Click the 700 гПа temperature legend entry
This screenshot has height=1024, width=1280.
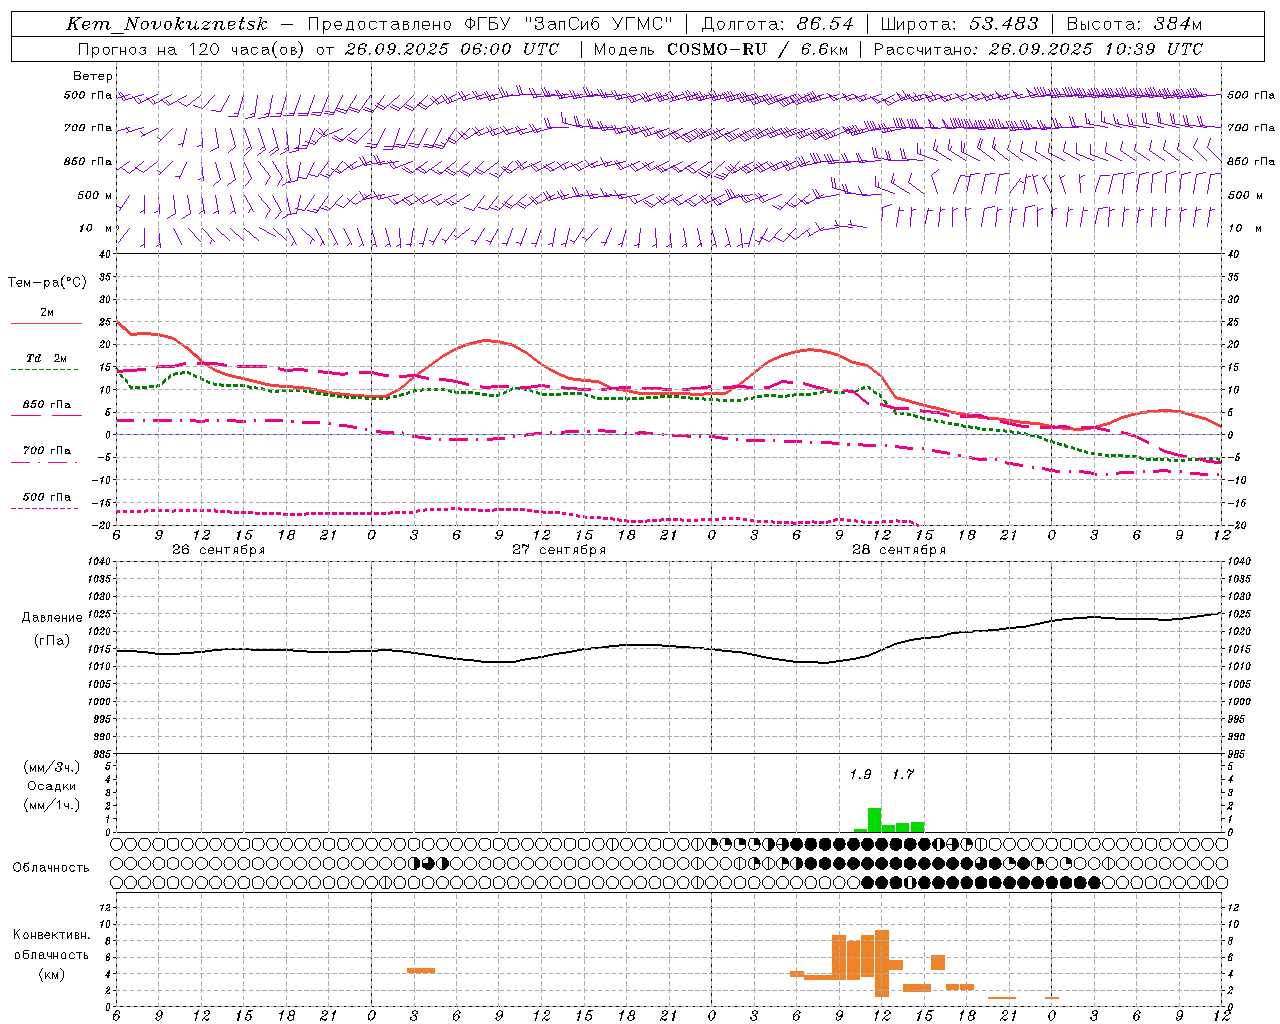click(x=46, y=452)
